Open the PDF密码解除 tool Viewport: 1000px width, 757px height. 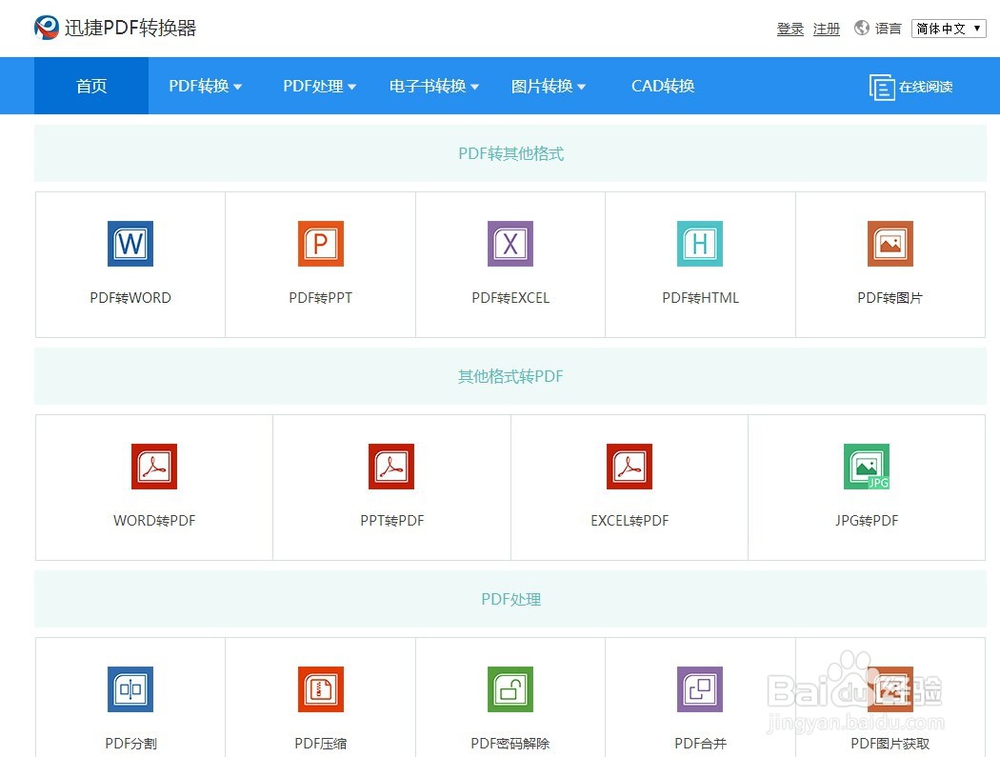510,689
